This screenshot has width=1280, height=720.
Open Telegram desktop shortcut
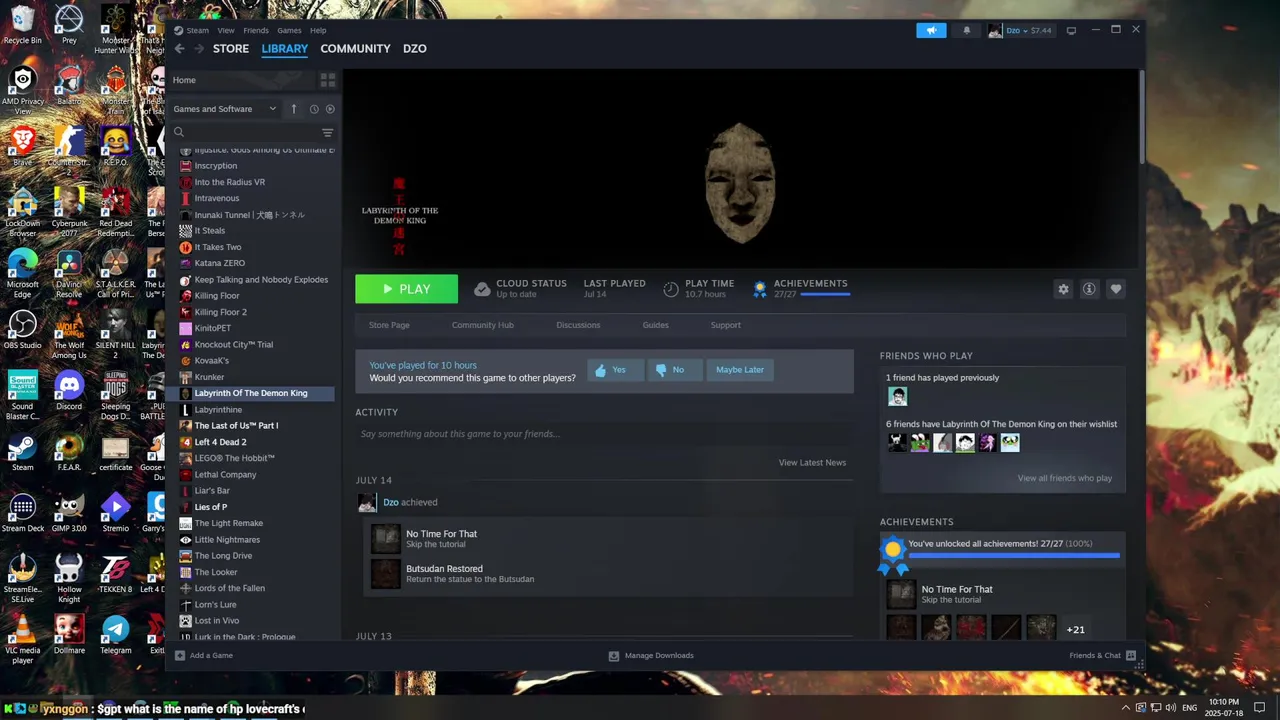click(x=115, y=635)
